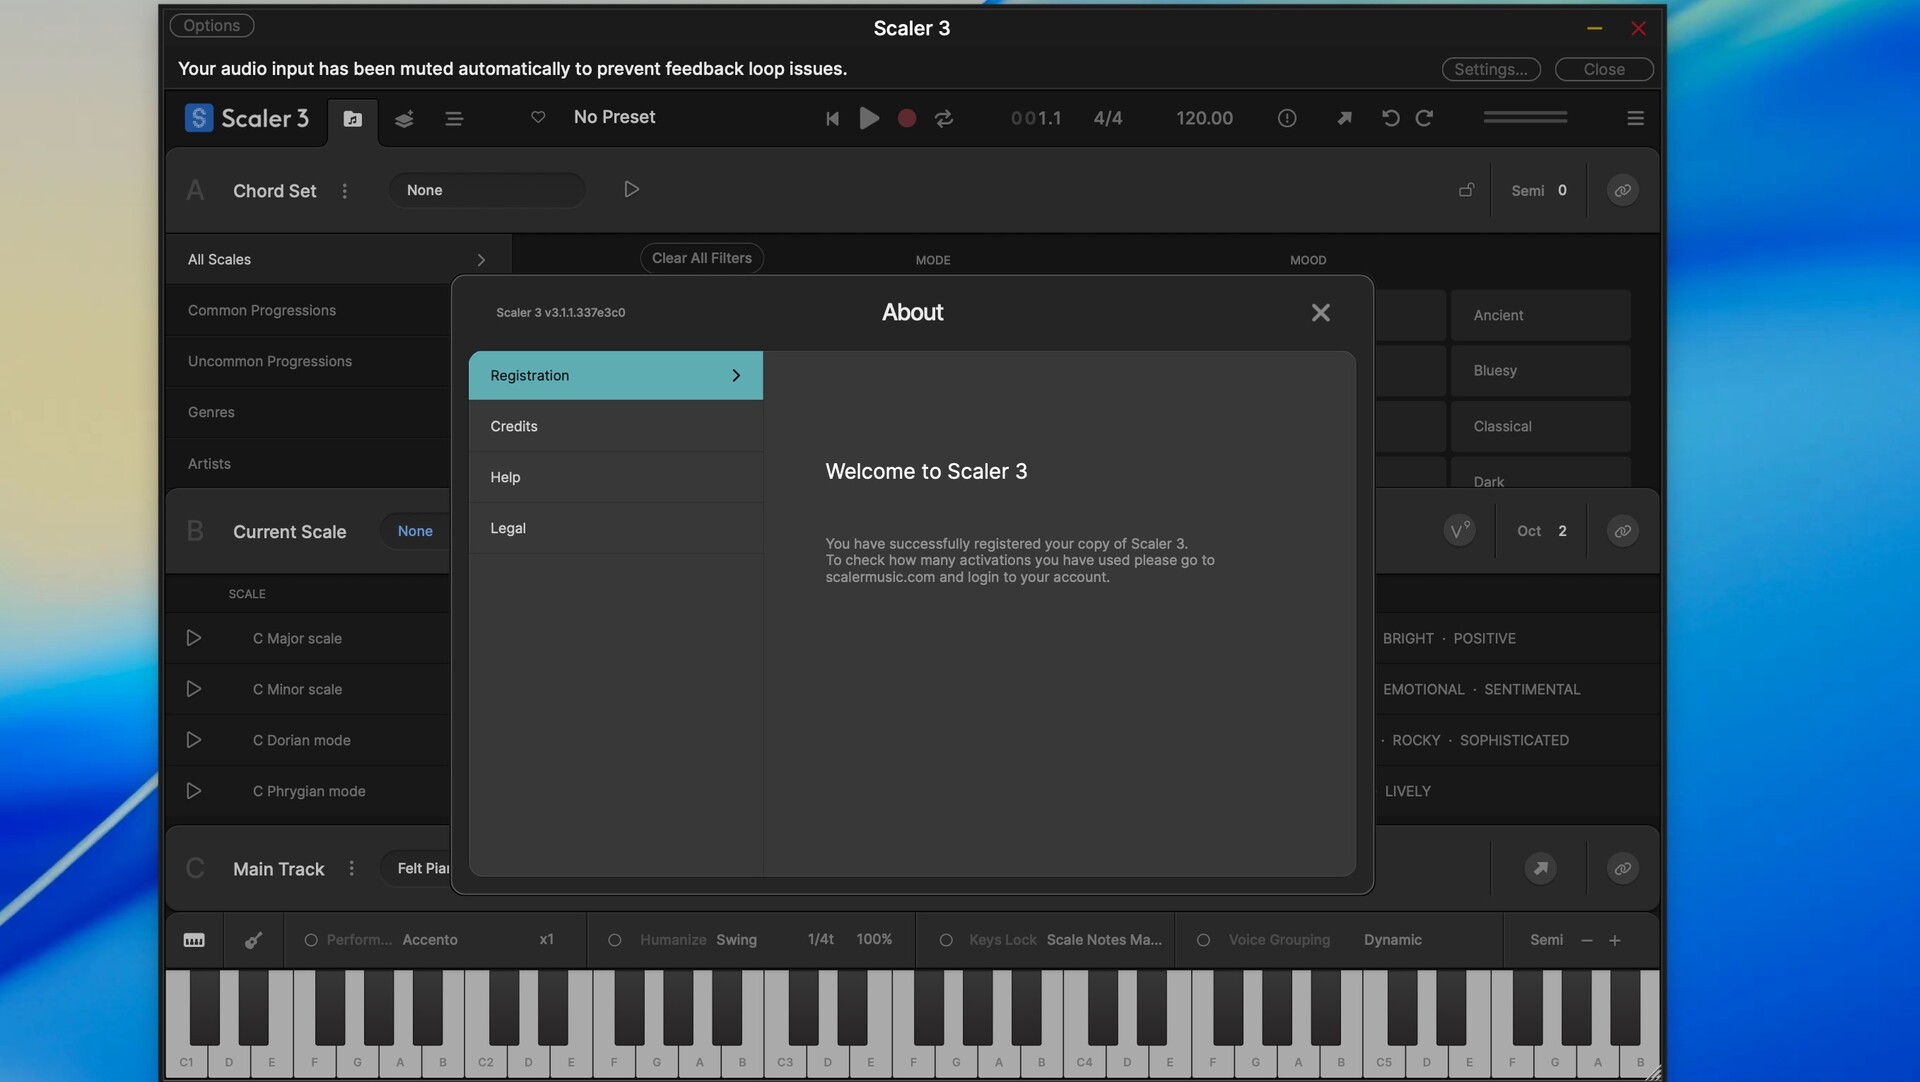
Task: Toggle the Chord Set lock icon
Action: [x=1466, y=190]
